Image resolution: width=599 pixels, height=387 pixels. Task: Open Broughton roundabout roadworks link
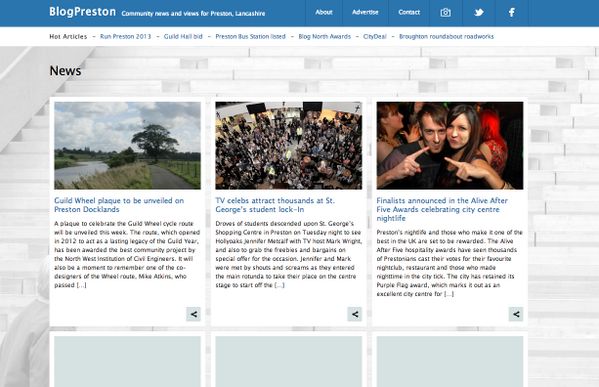[x=446, y=37]
